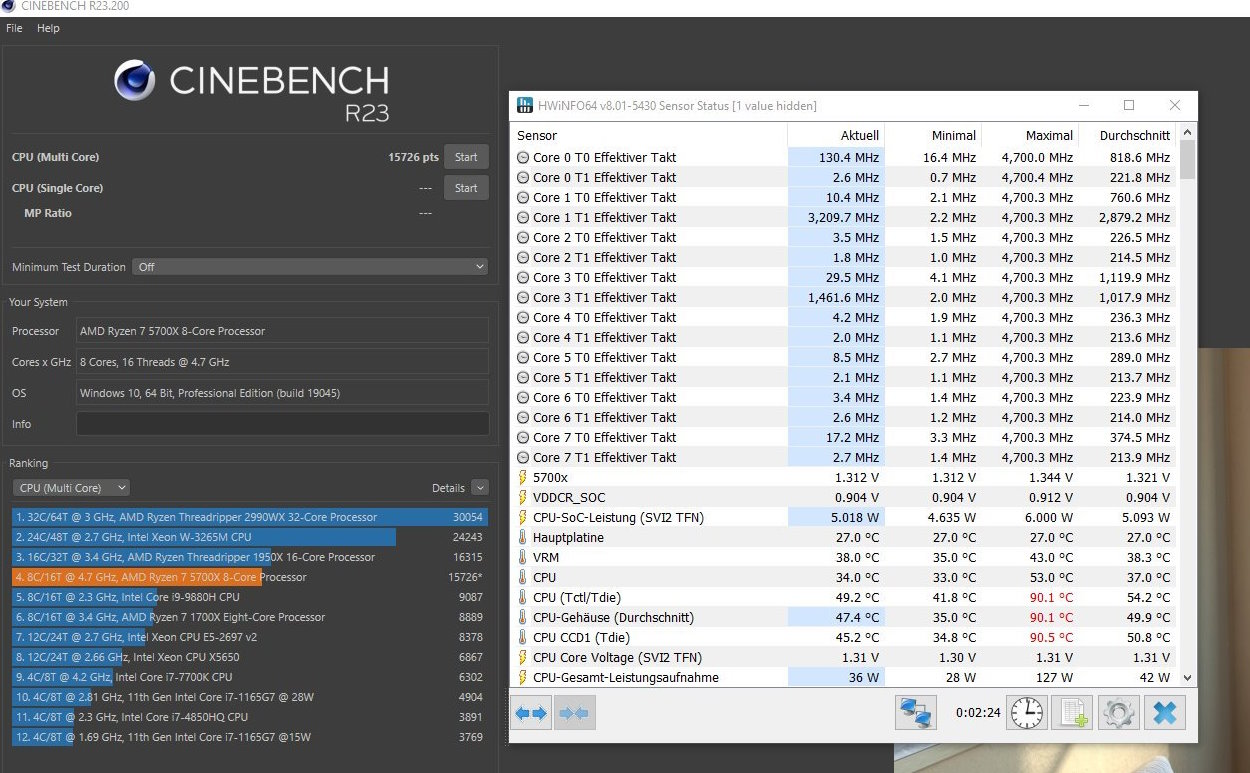Select the Xeon W-3265M ranking bar
The height and width of the screenshot is (773, 1250).
(204, 537)
